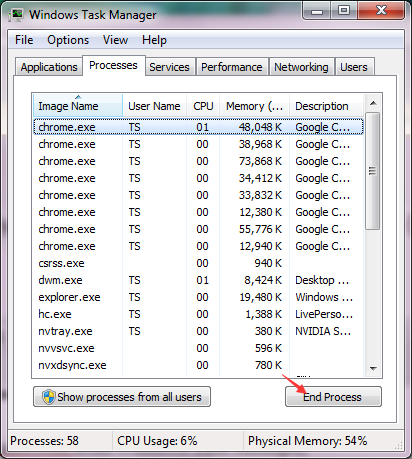Click the process list scrollbar thumb
Screen dimensions: 412x459
[373, 171]
